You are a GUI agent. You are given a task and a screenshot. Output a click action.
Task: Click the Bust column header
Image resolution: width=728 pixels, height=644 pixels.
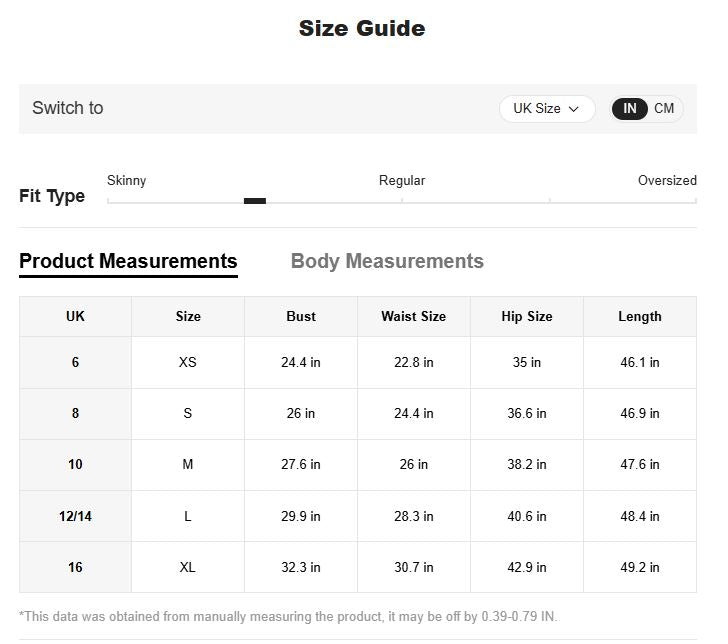[301, 317]
